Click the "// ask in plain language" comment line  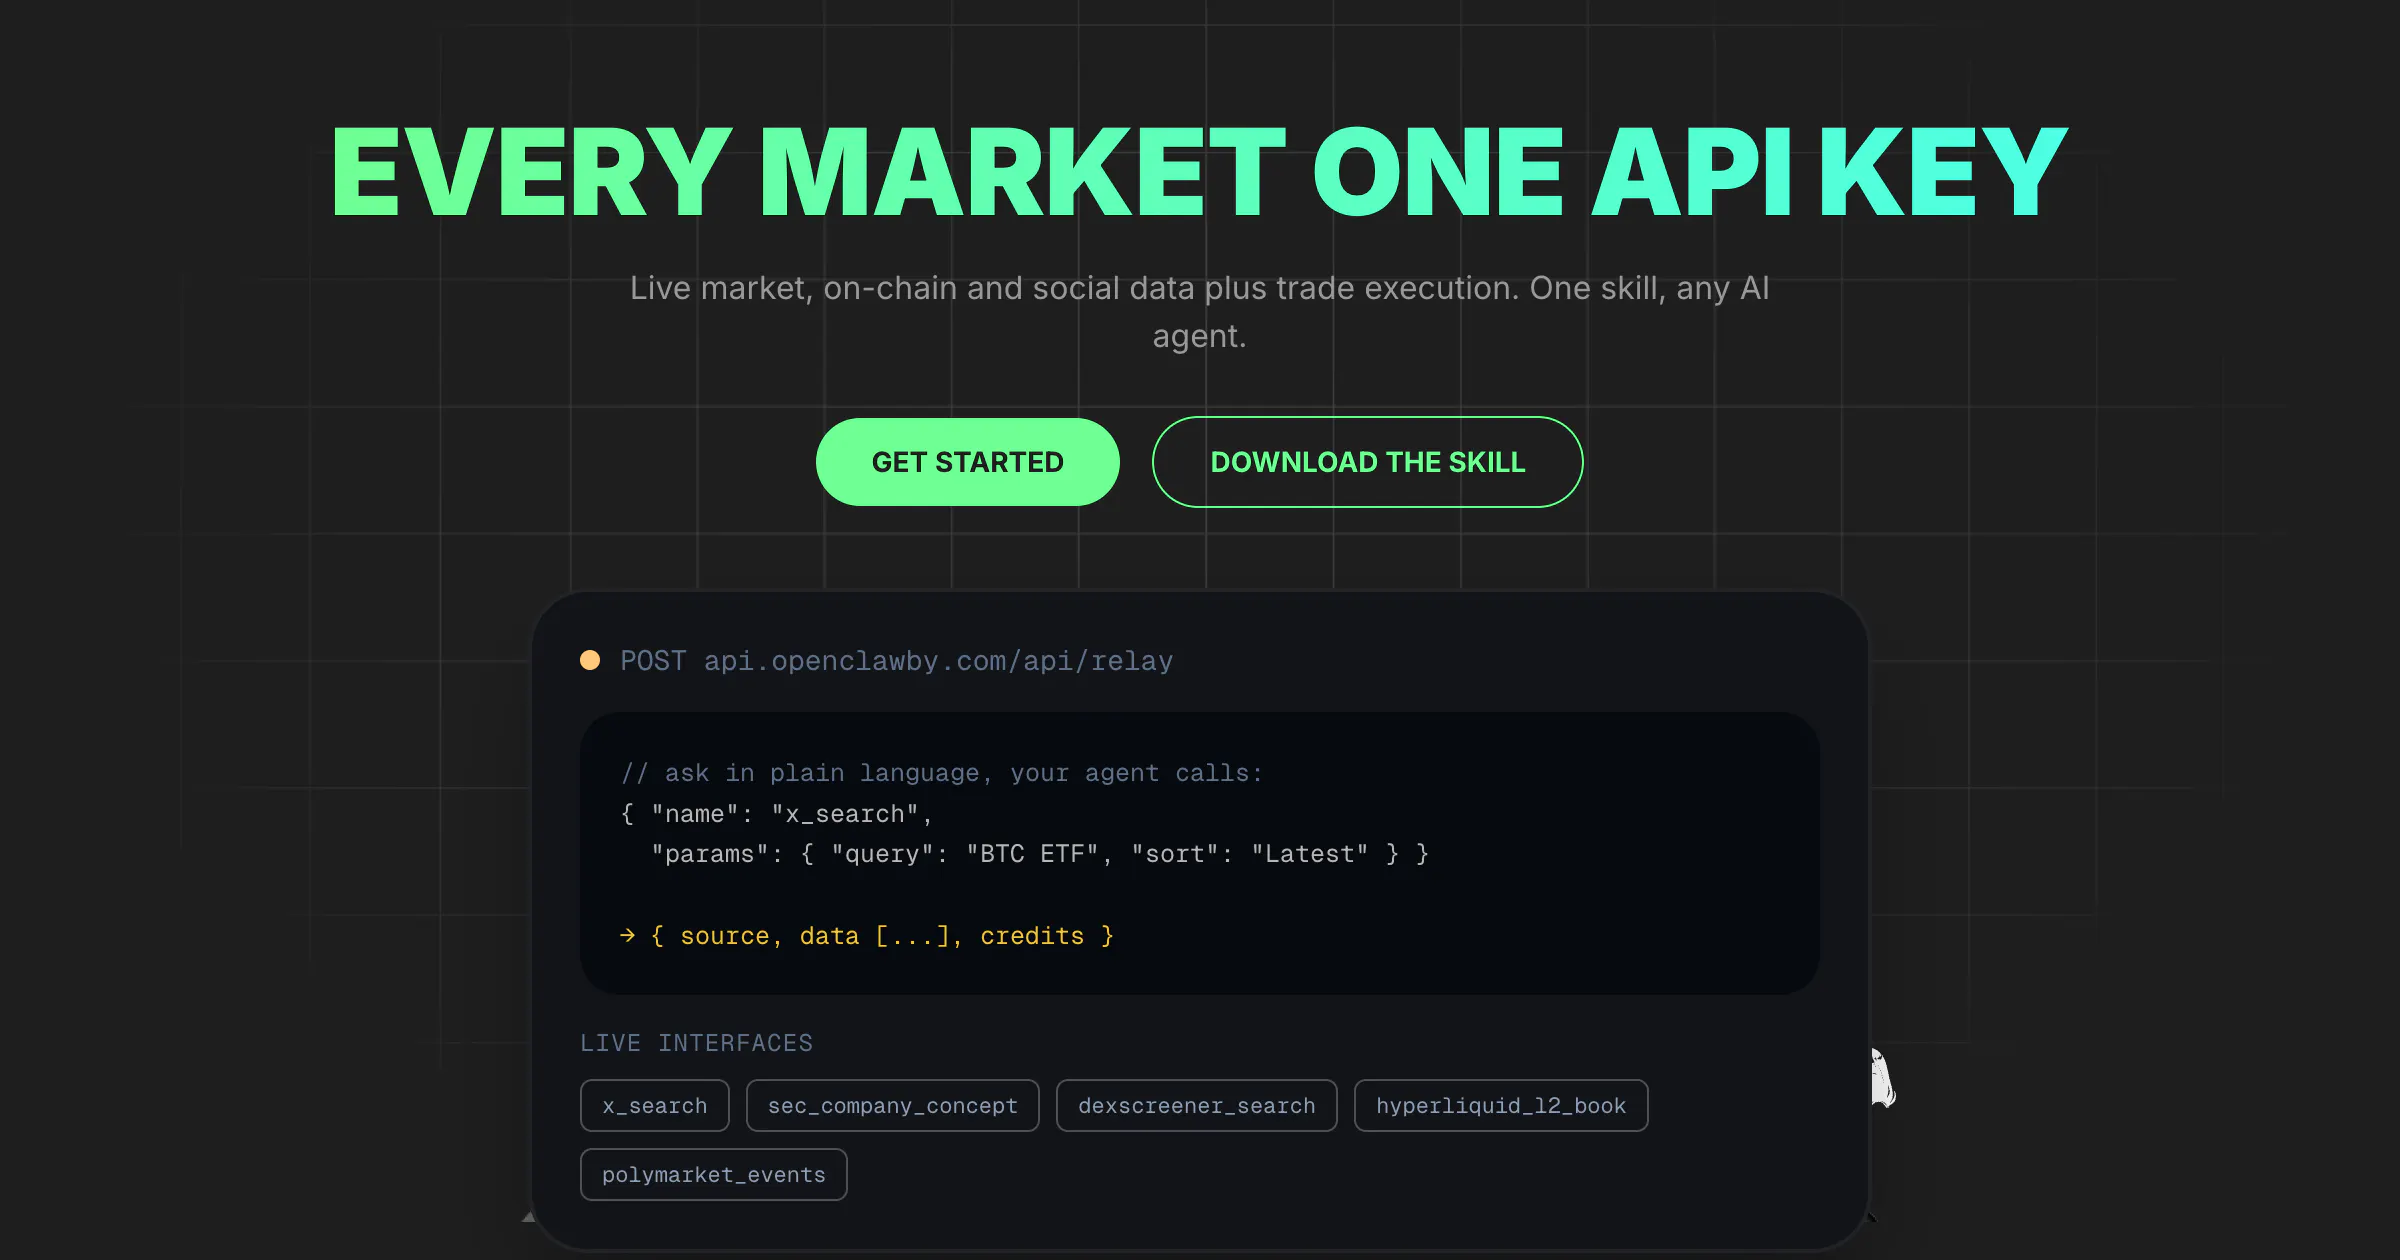click(x=941, y=773)
